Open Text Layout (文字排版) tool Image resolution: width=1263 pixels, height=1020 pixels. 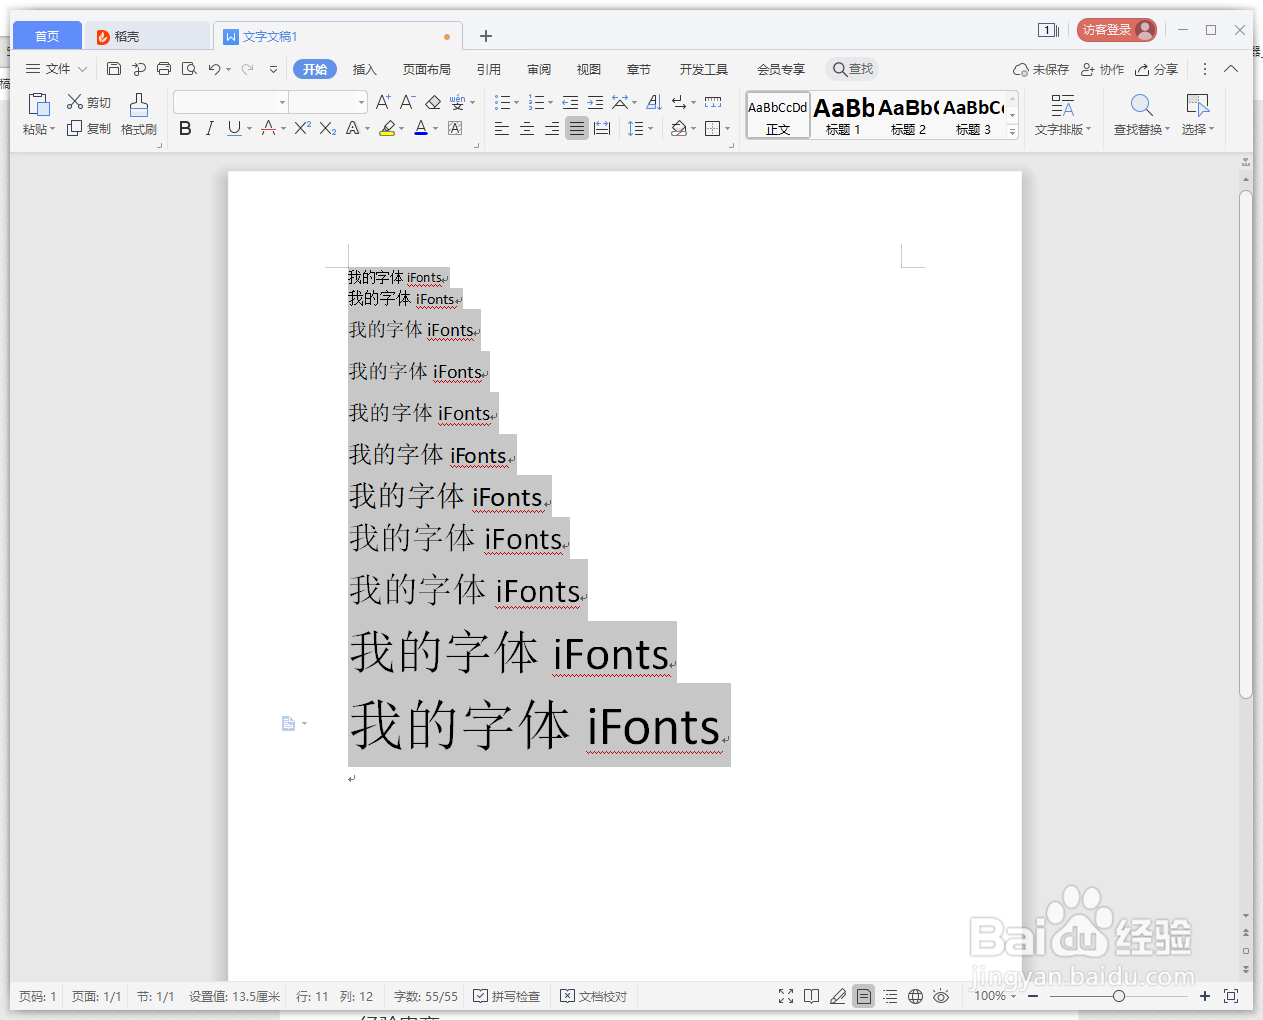(x=1063, y=115)
